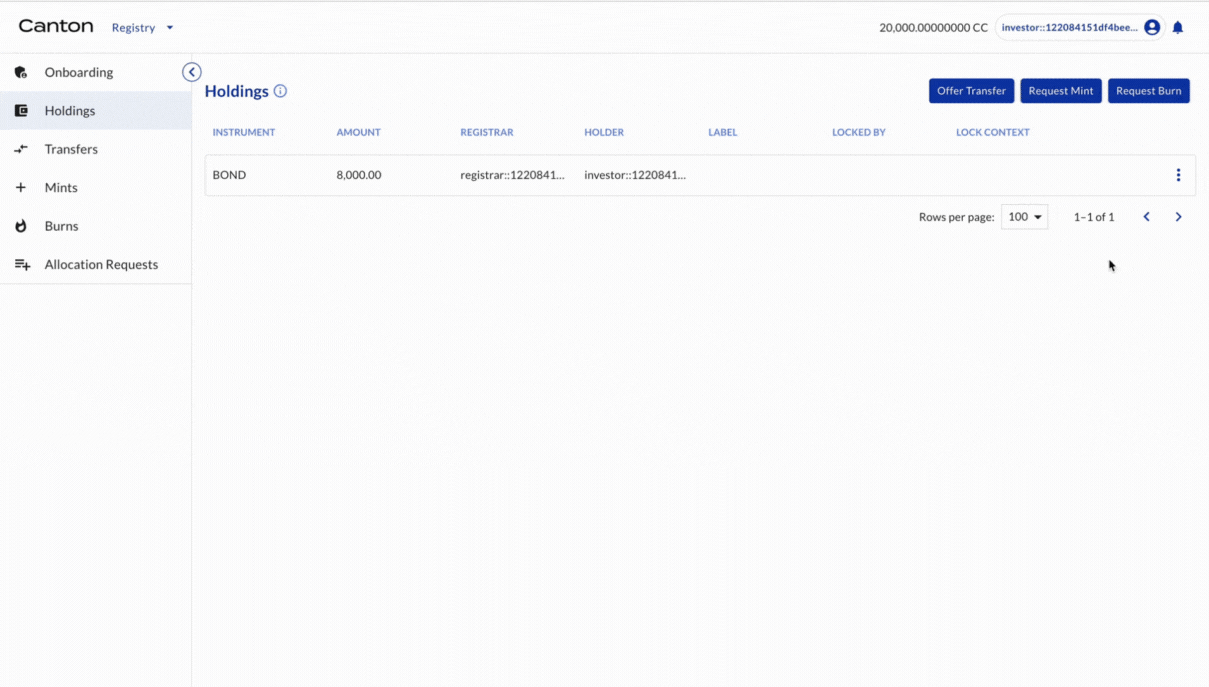Click the Burns flame icon

coord(21,226)
